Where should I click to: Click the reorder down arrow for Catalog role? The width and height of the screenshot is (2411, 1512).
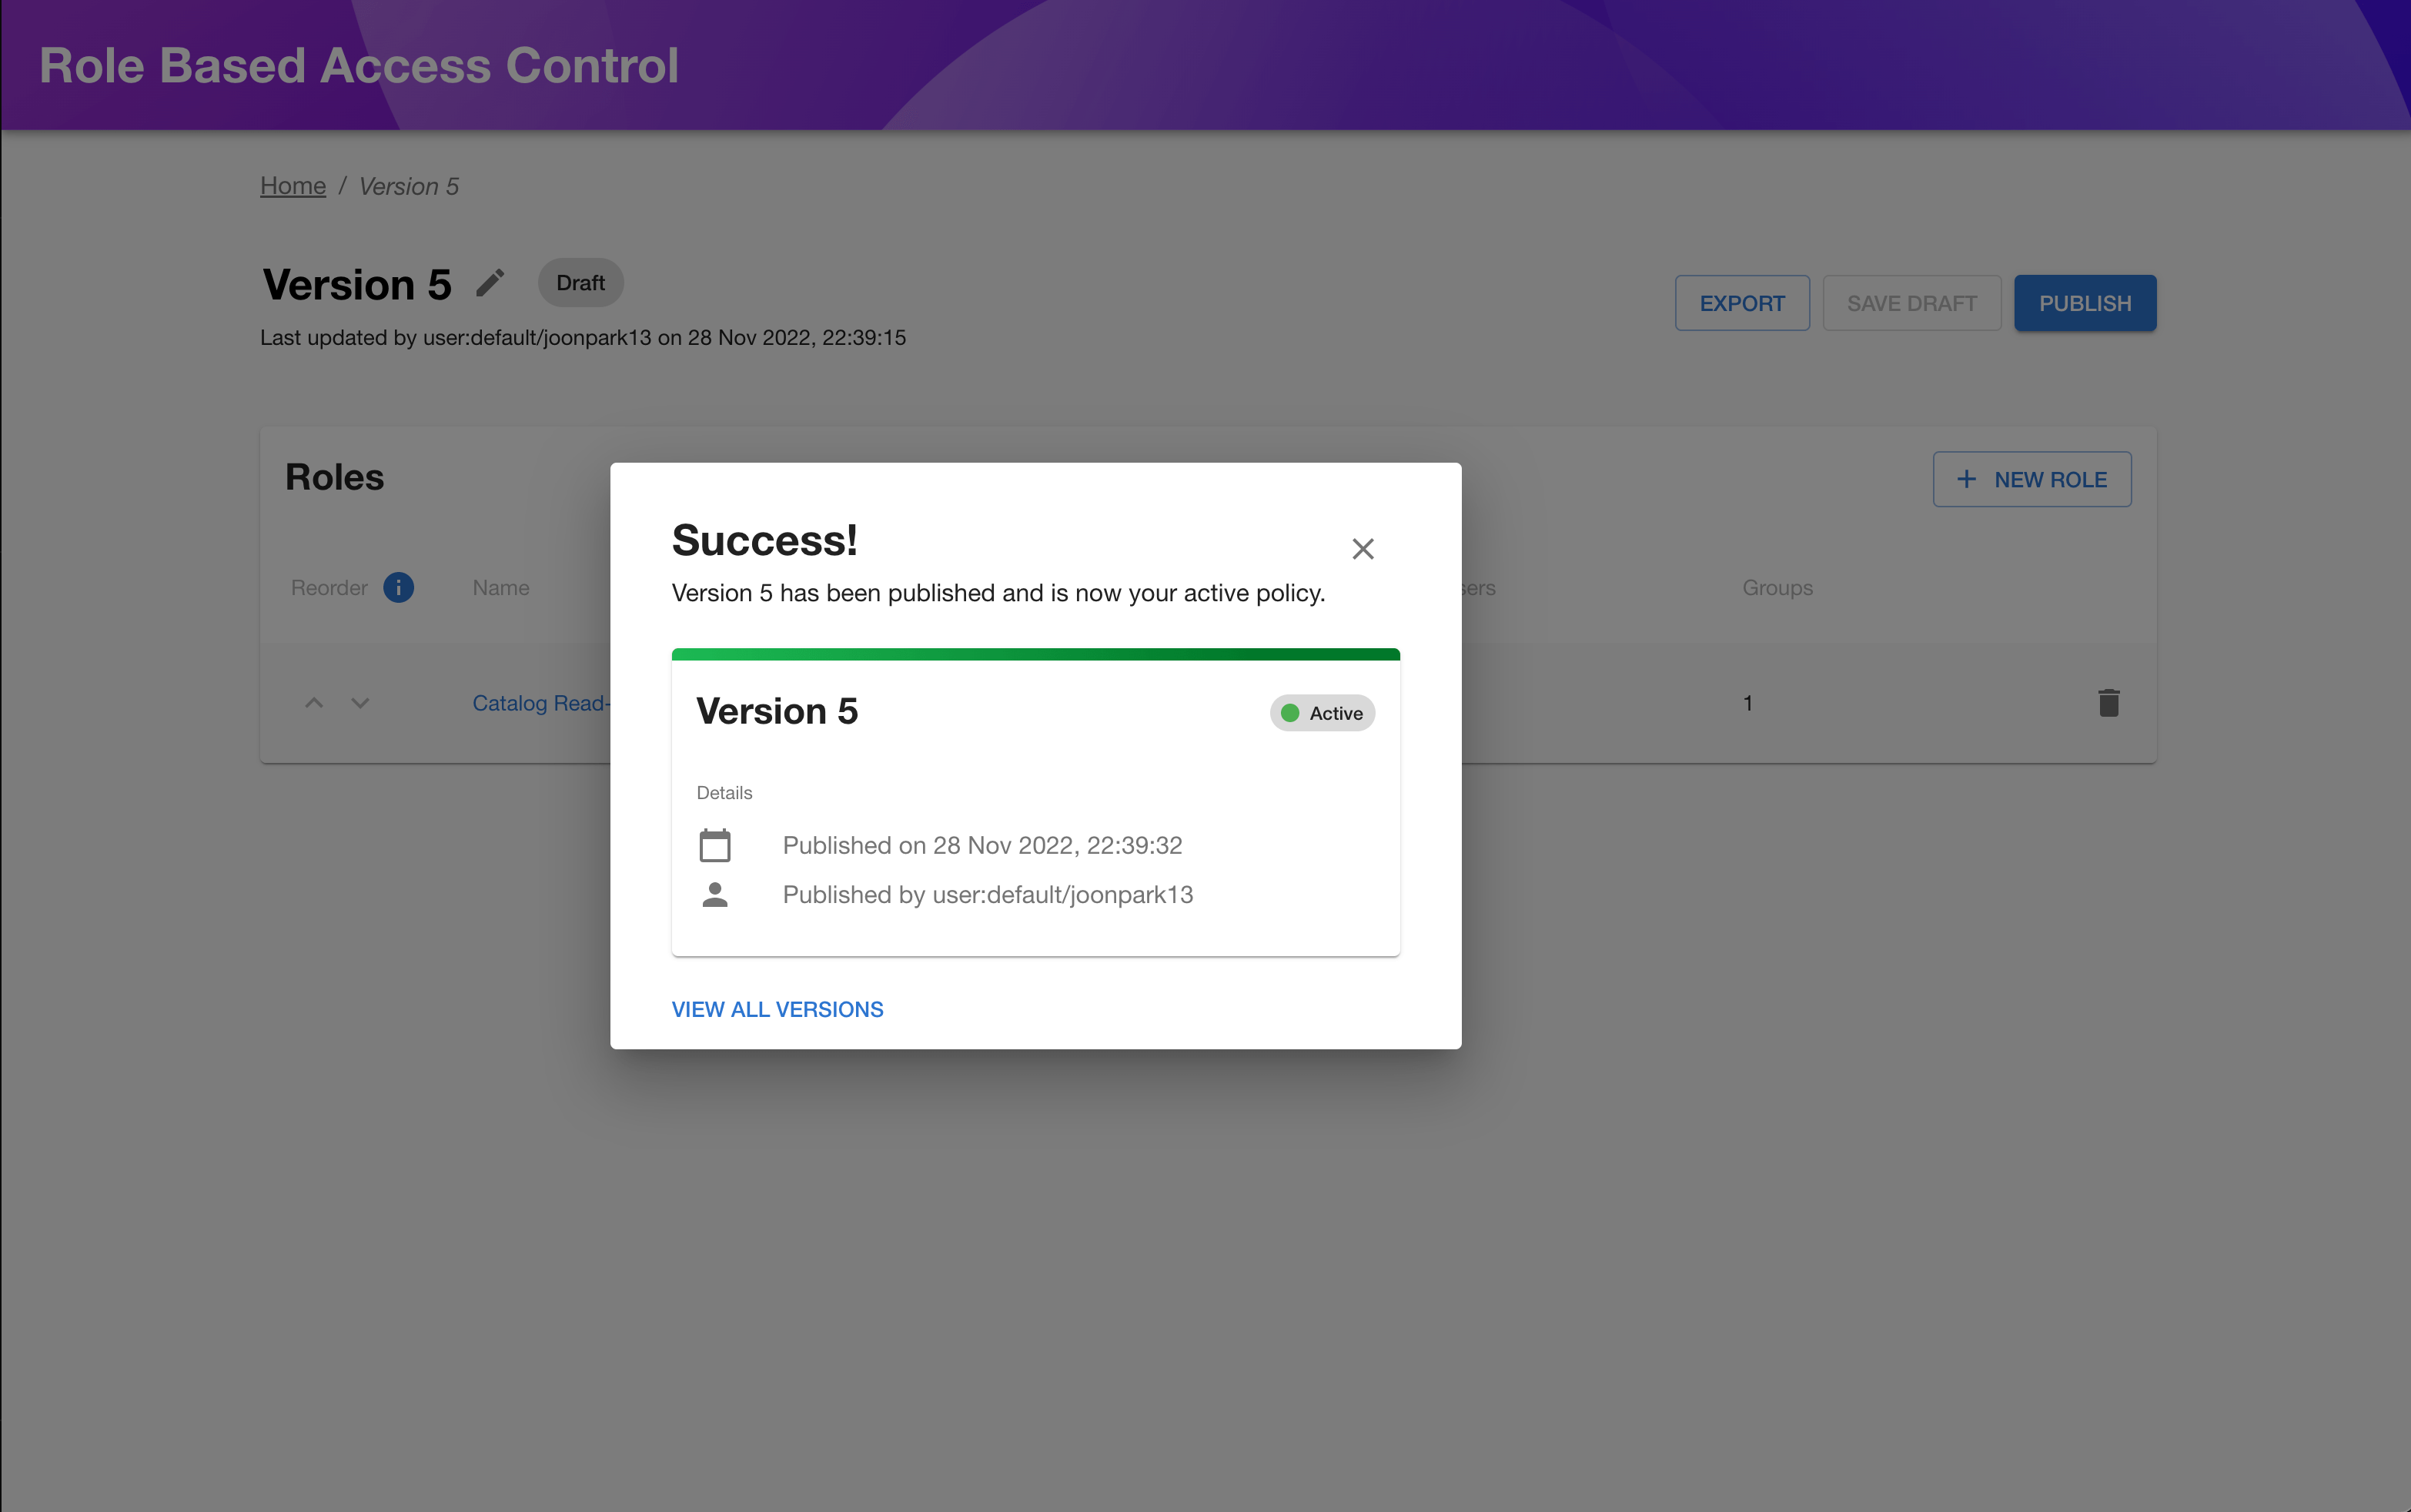point(359,701)
